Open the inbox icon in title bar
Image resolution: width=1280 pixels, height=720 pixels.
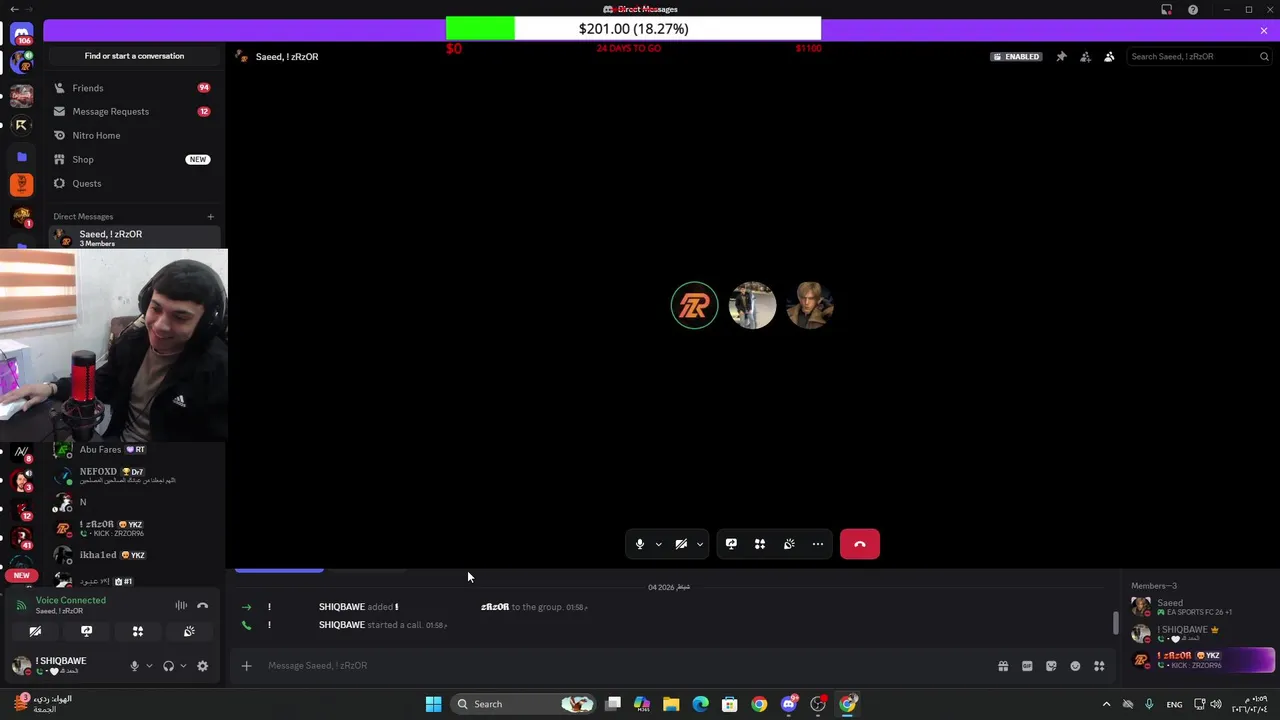(1166, 10)
